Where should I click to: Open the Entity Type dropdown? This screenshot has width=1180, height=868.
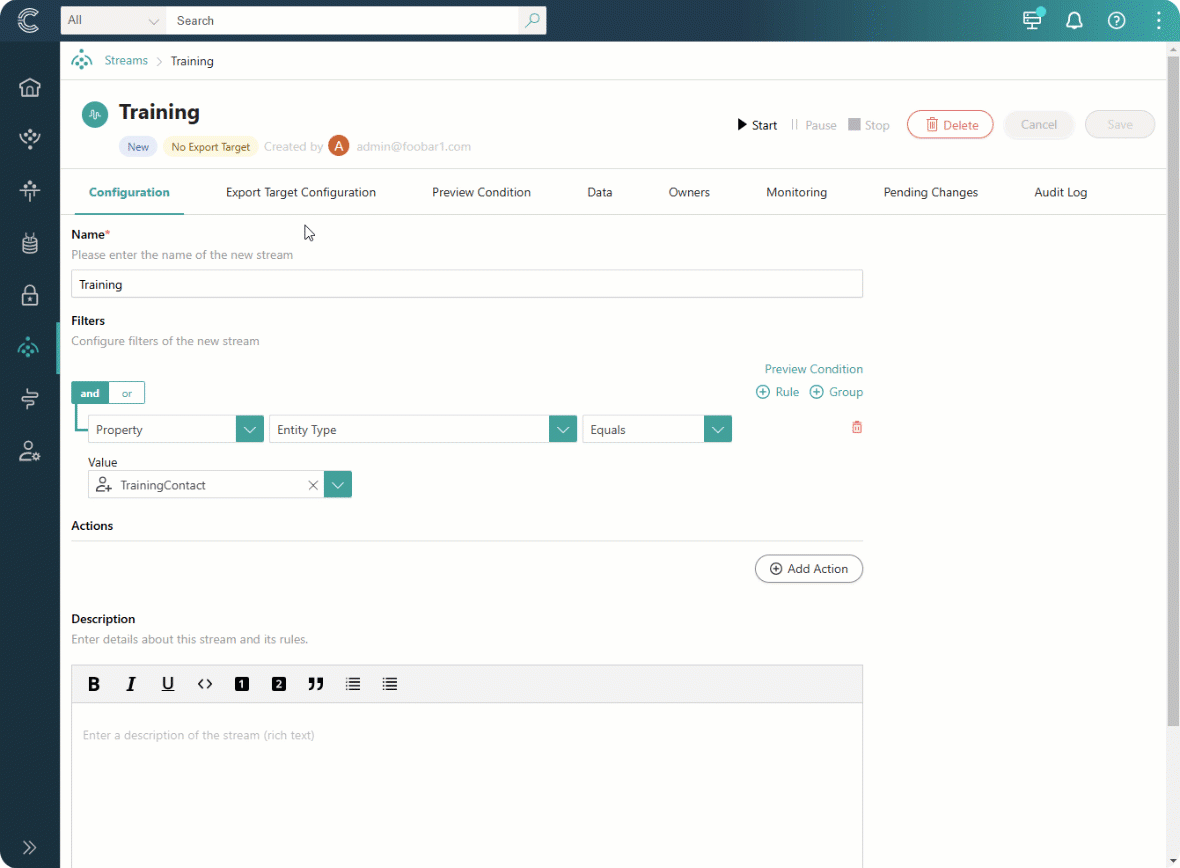click(563, 429)
